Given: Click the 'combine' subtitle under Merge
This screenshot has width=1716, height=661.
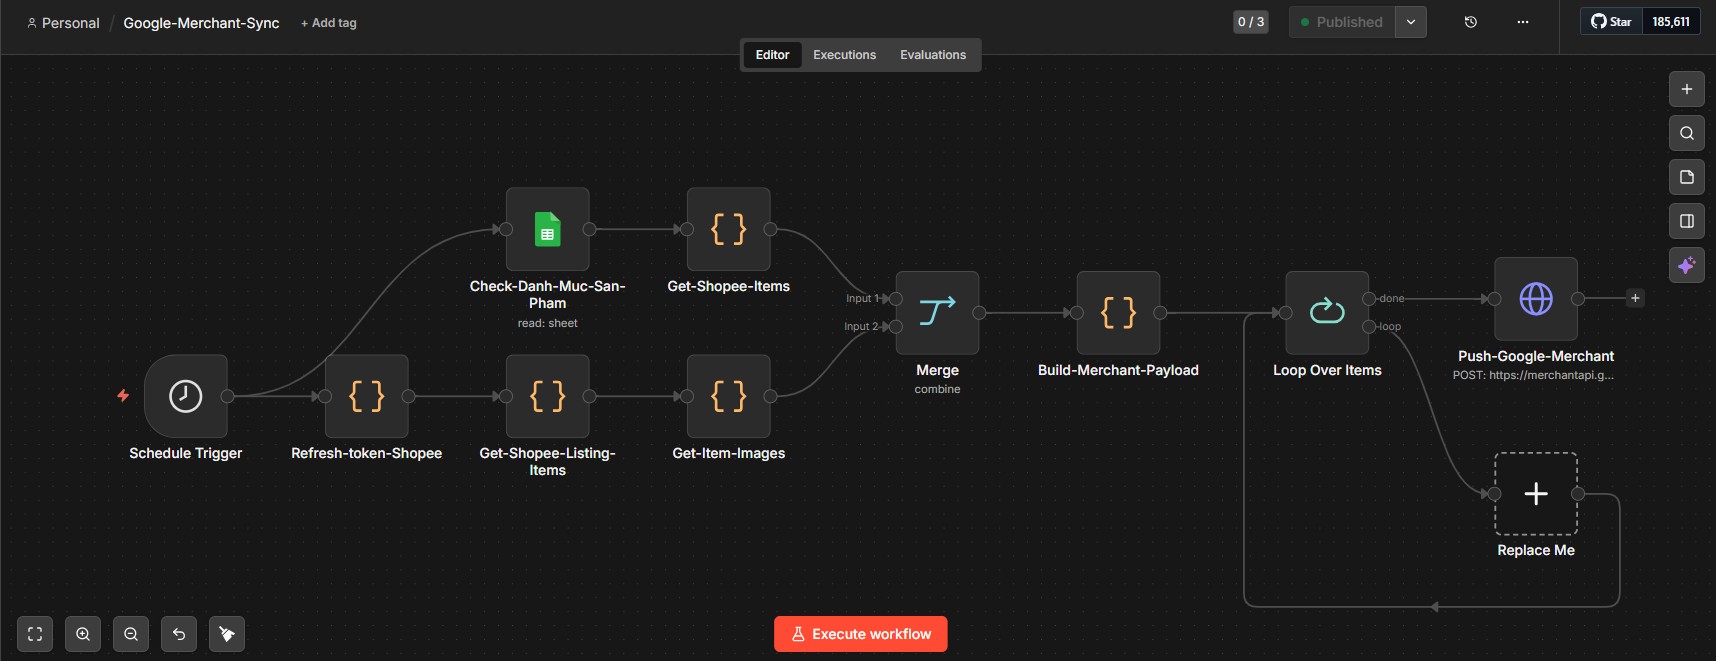Looking at the screenshot, I should coord(938,389).
